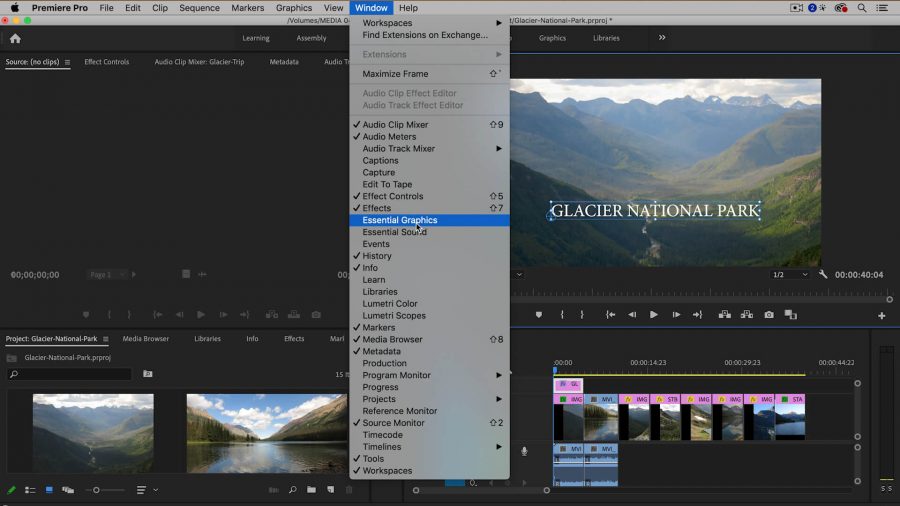Open the Creative Cloud menu bar icon
Viewport: 900px width, 506px height.
tap(841, 8)
